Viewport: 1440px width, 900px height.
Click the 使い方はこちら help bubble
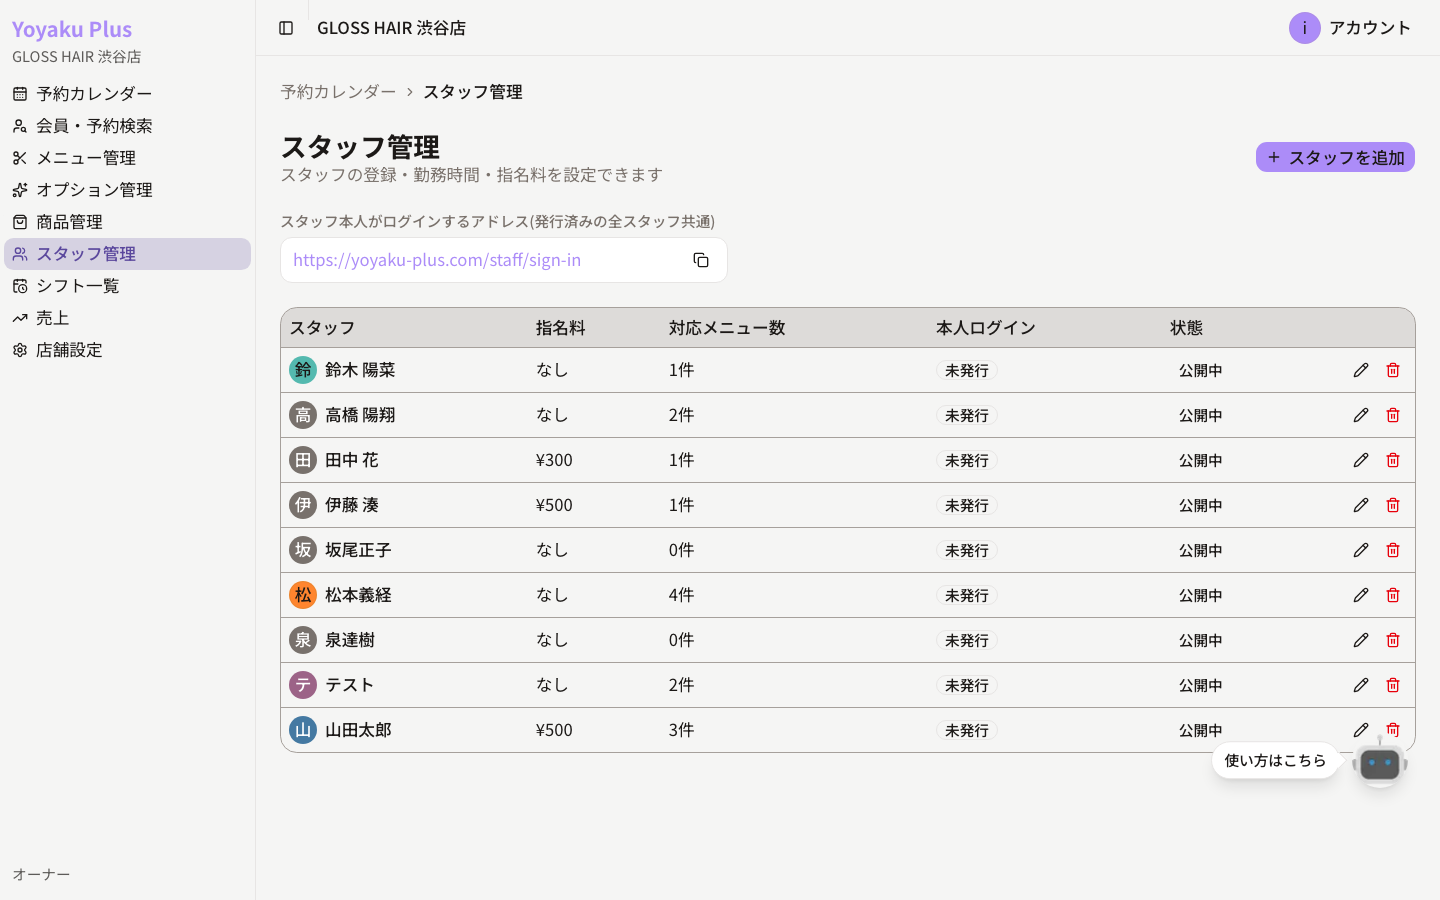tap(1275, 761)
